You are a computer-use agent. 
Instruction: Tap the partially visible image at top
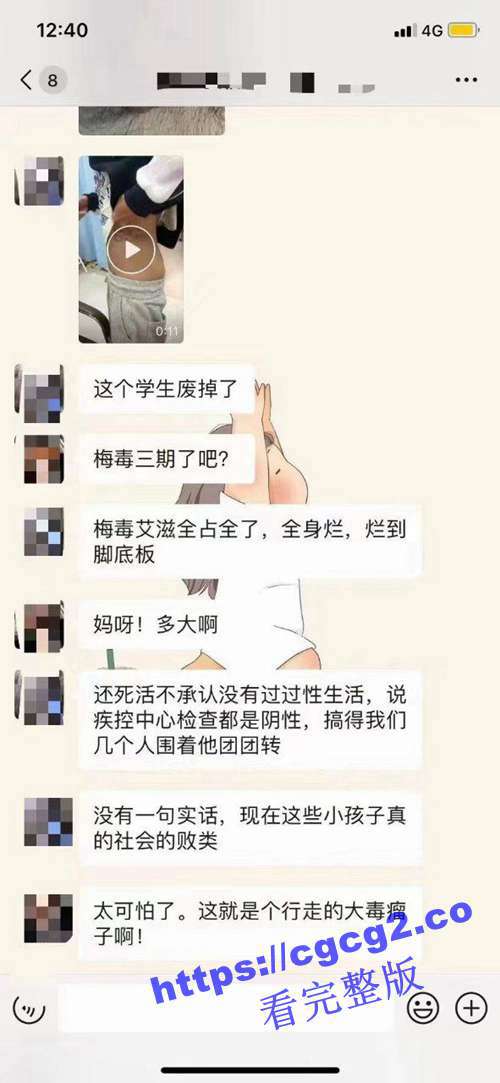[151, 120]
